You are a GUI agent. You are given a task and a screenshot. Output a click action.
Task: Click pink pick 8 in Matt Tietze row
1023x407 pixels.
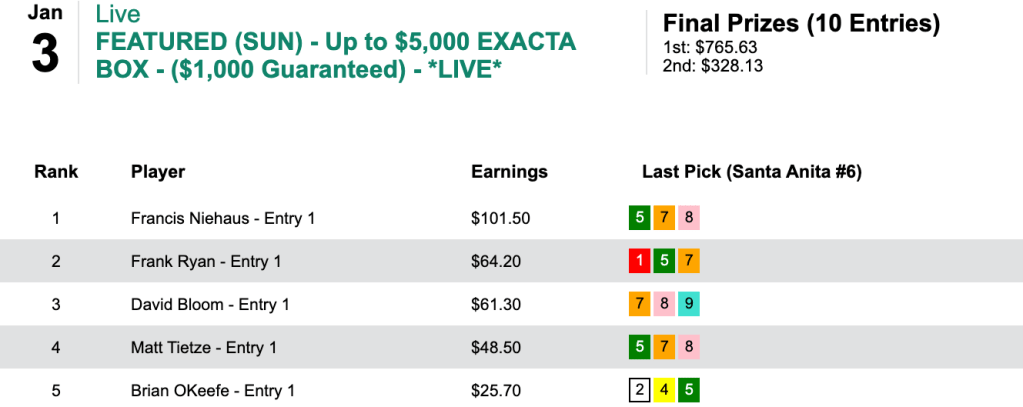pyautogui.click(x=688, y=348)
